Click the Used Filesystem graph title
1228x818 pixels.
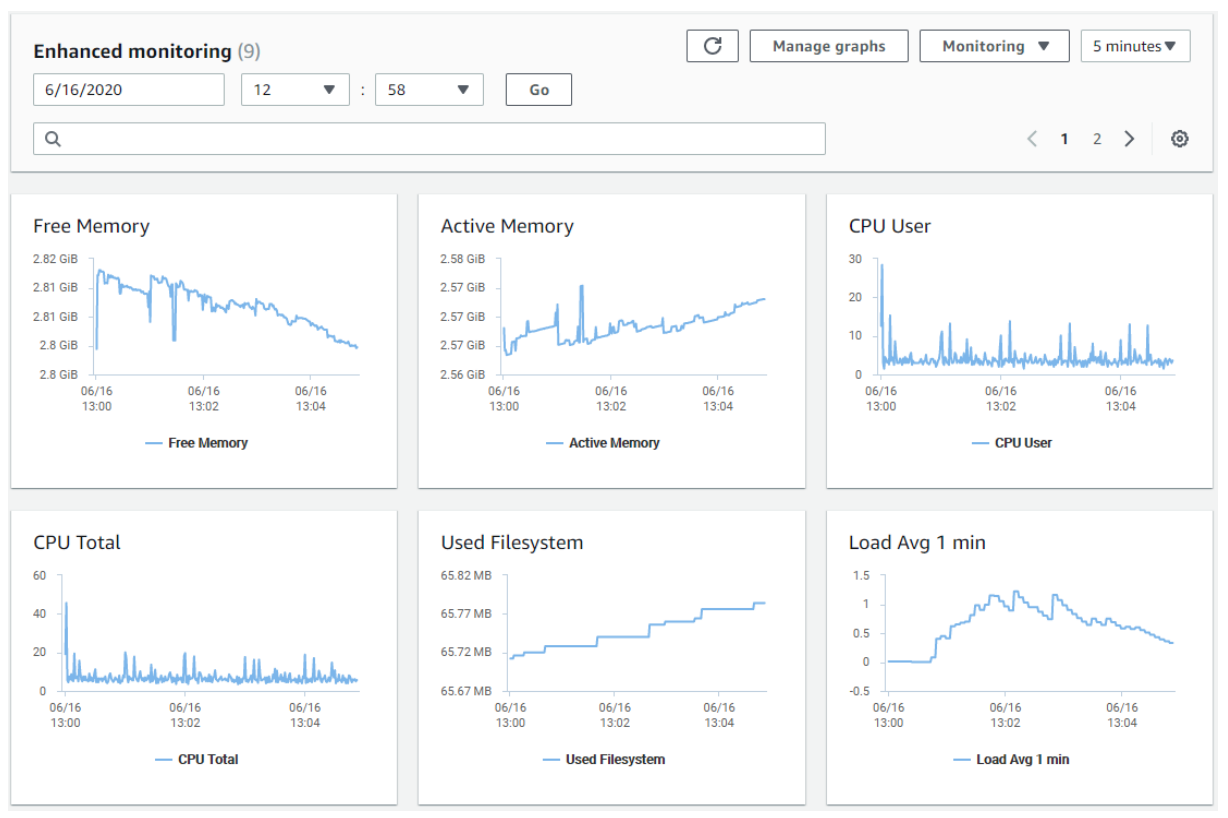(512, 542)
